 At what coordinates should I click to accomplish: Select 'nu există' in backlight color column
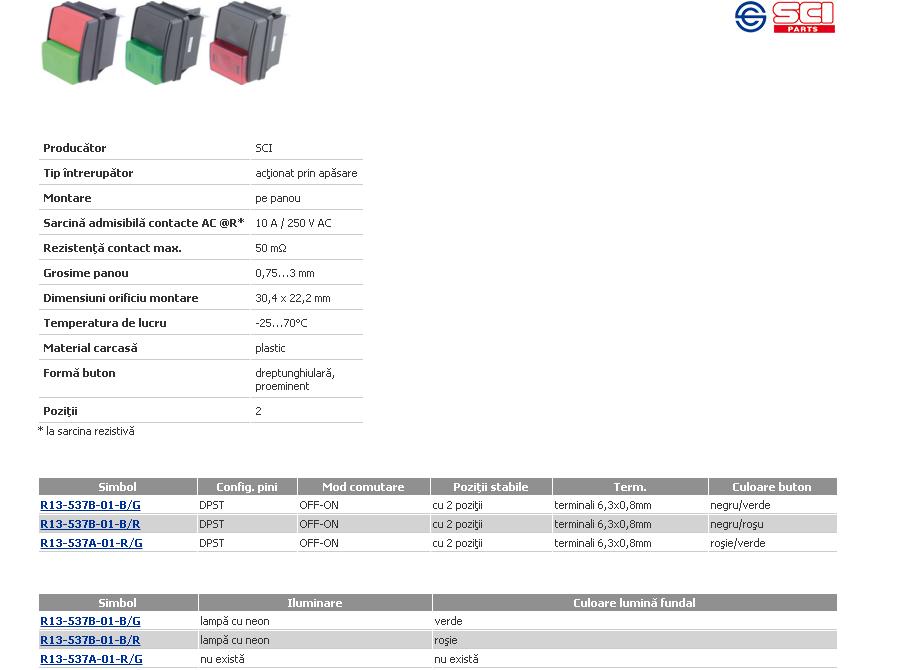coord(456,659)
